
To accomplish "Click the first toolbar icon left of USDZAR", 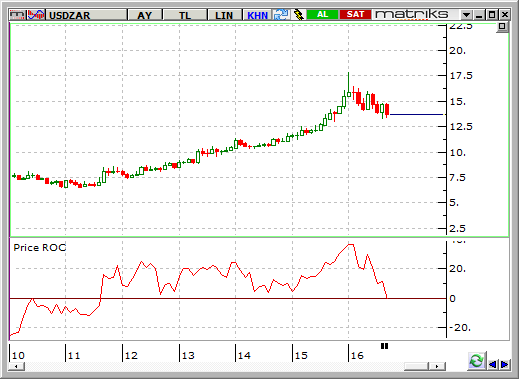I will tap(17, 15).
